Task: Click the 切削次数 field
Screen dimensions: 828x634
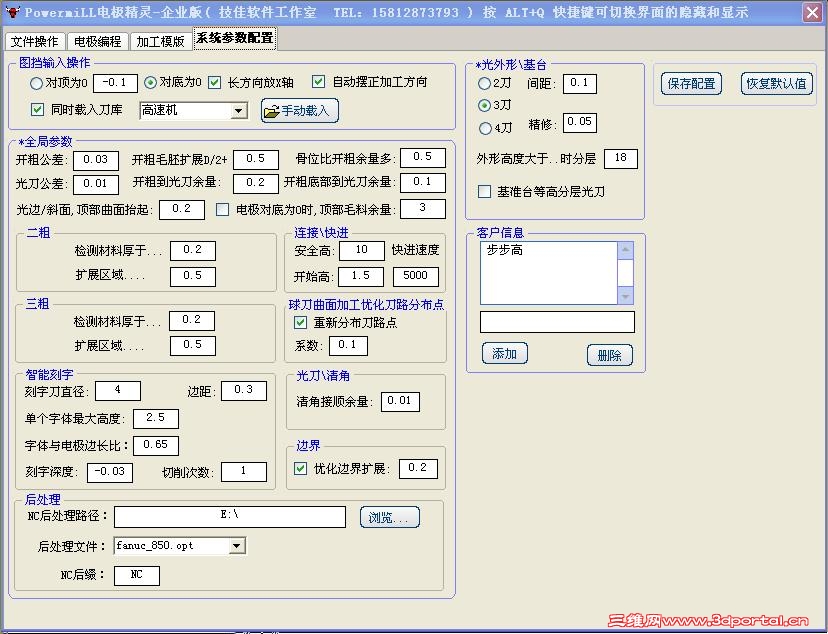Action: [243, 471]
